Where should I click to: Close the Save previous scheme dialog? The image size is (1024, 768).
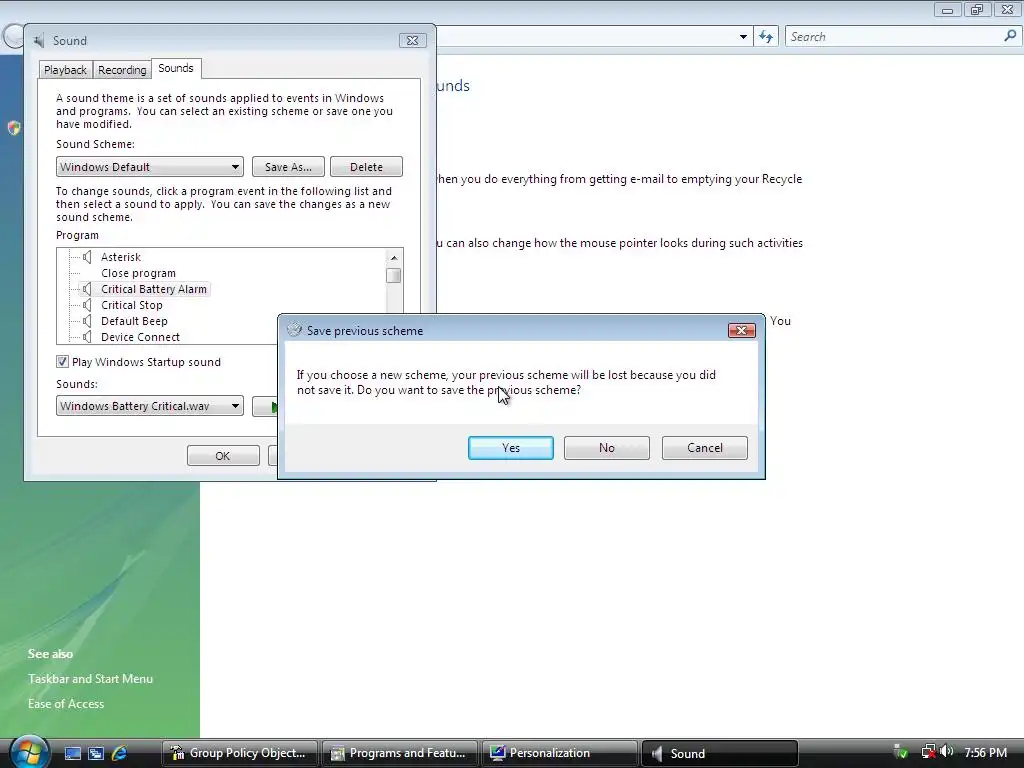pos(742,330)
